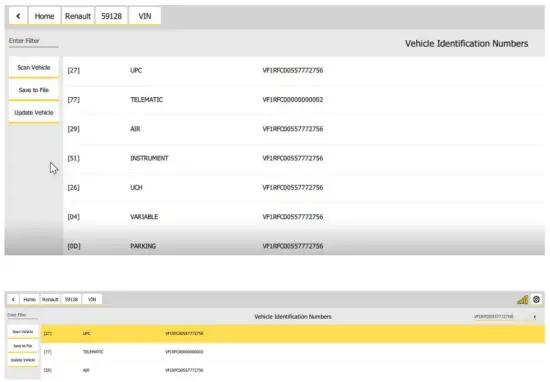Select the [27] UPC row in large view

(x=304, y=71)
